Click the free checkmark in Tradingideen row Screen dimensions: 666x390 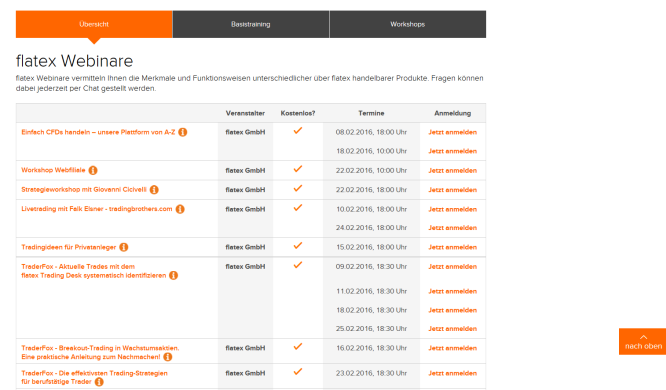point(298,246)
